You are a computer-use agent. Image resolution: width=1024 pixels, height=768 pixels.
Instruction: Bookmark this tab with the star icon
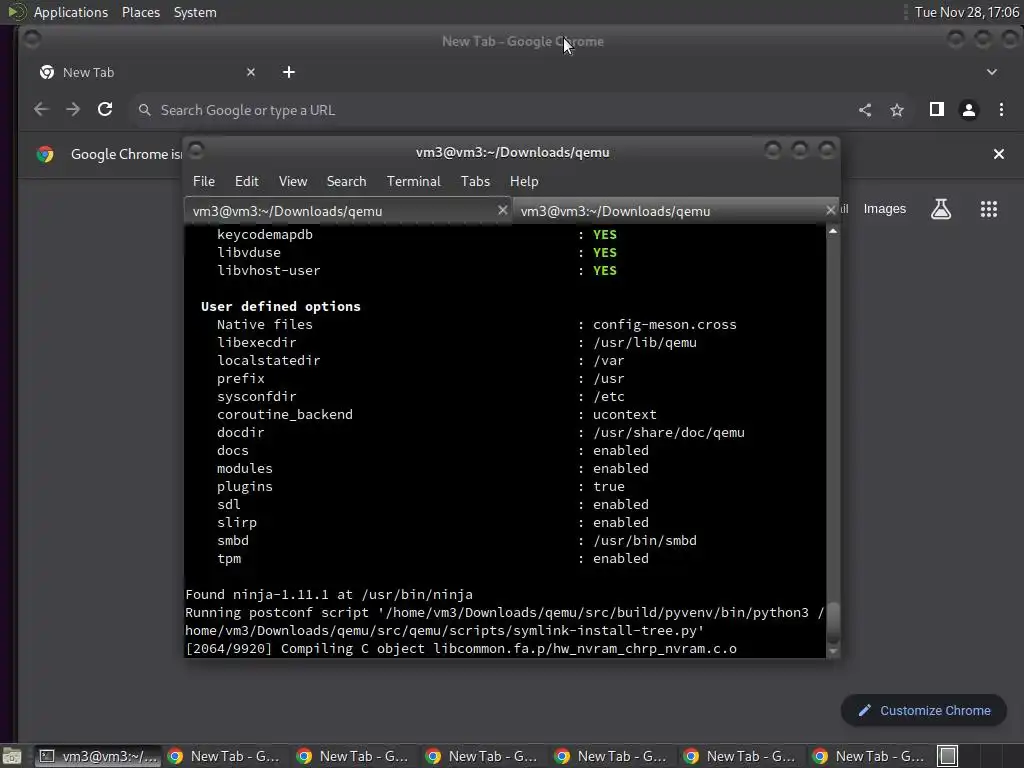897,110
